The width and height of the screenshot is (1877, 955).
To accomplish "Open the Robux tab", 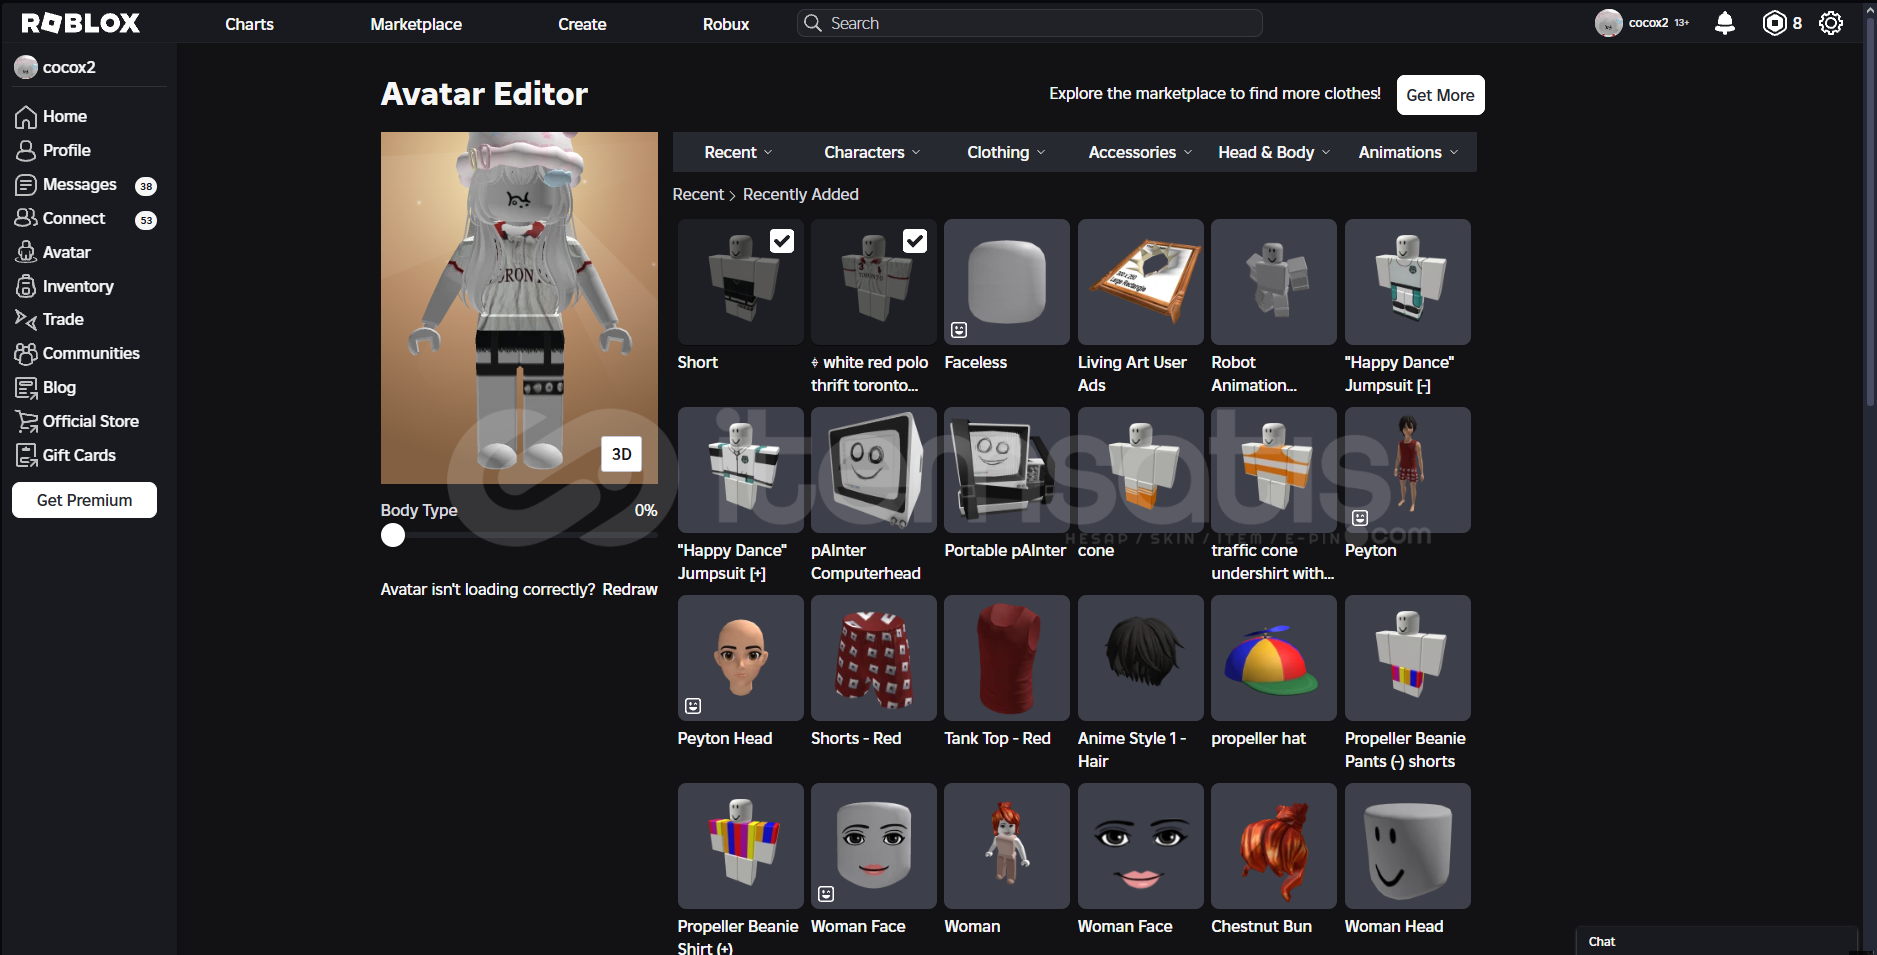I will tap(726, 24).
